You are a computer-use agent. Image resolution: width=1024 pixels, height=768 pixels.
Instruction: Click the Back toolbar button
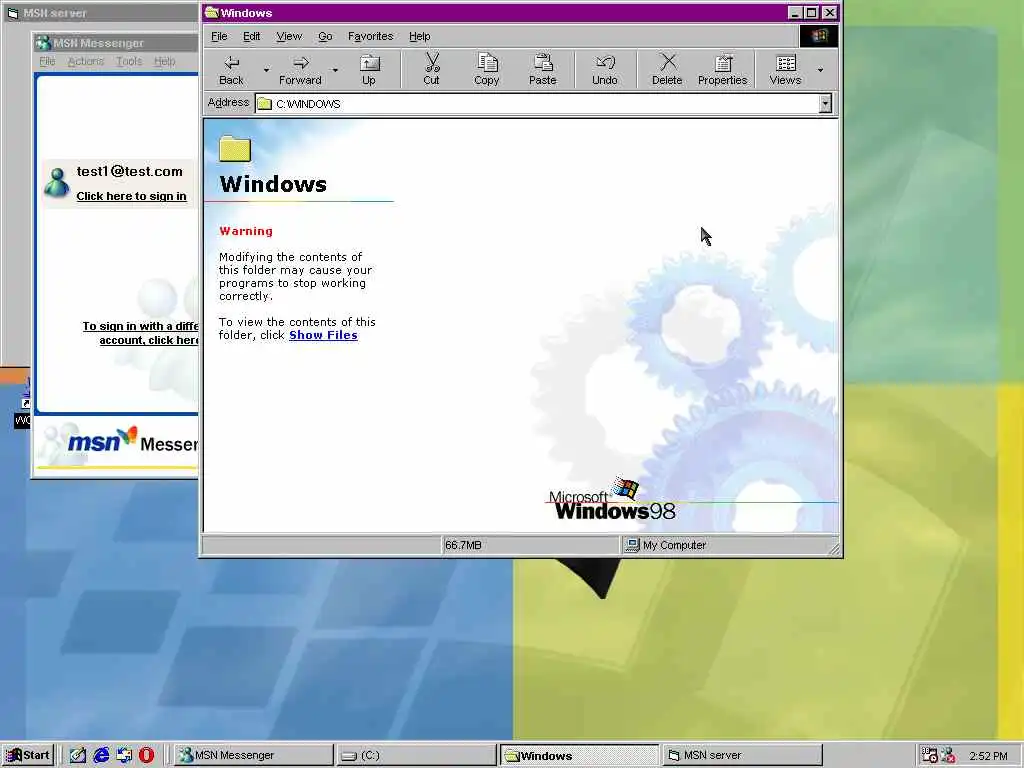(x=231, y=70)
